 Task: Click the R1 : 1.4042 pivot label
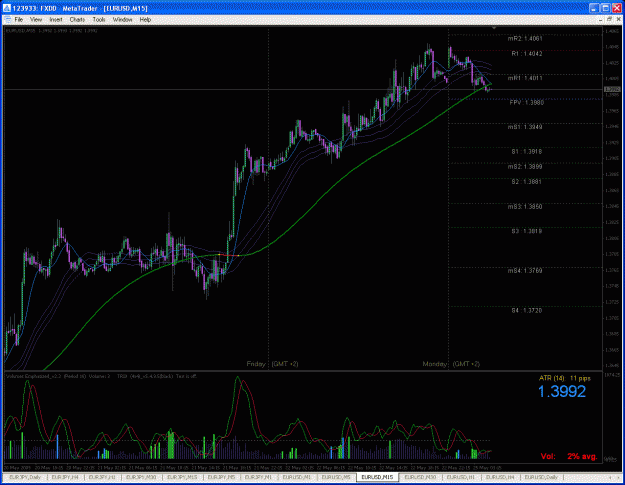pyautogui.click(x=527, y=54)
